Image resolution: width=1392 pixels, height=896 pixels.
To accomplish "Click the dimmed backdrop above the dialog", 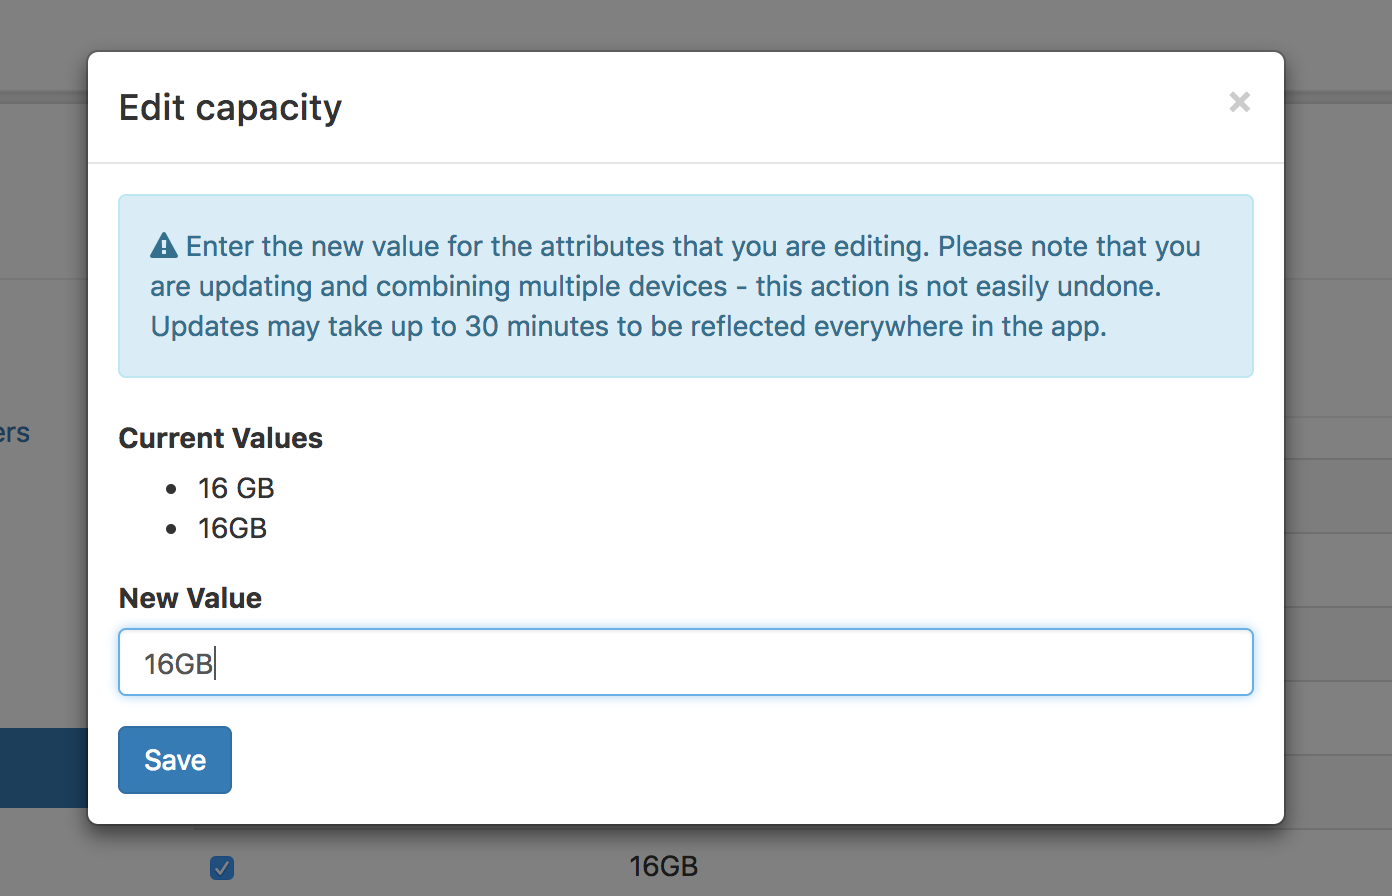I will [696, 25].
